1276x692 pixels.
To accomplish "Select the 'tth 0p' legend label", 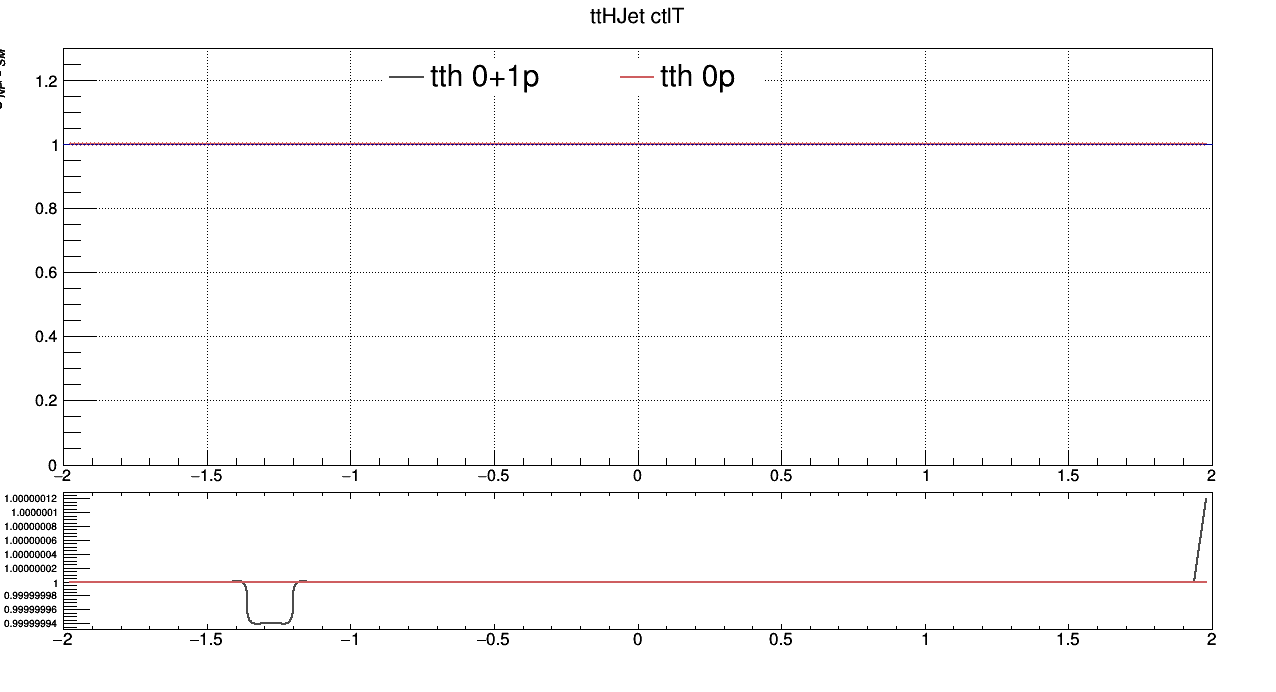I will 697,76.
